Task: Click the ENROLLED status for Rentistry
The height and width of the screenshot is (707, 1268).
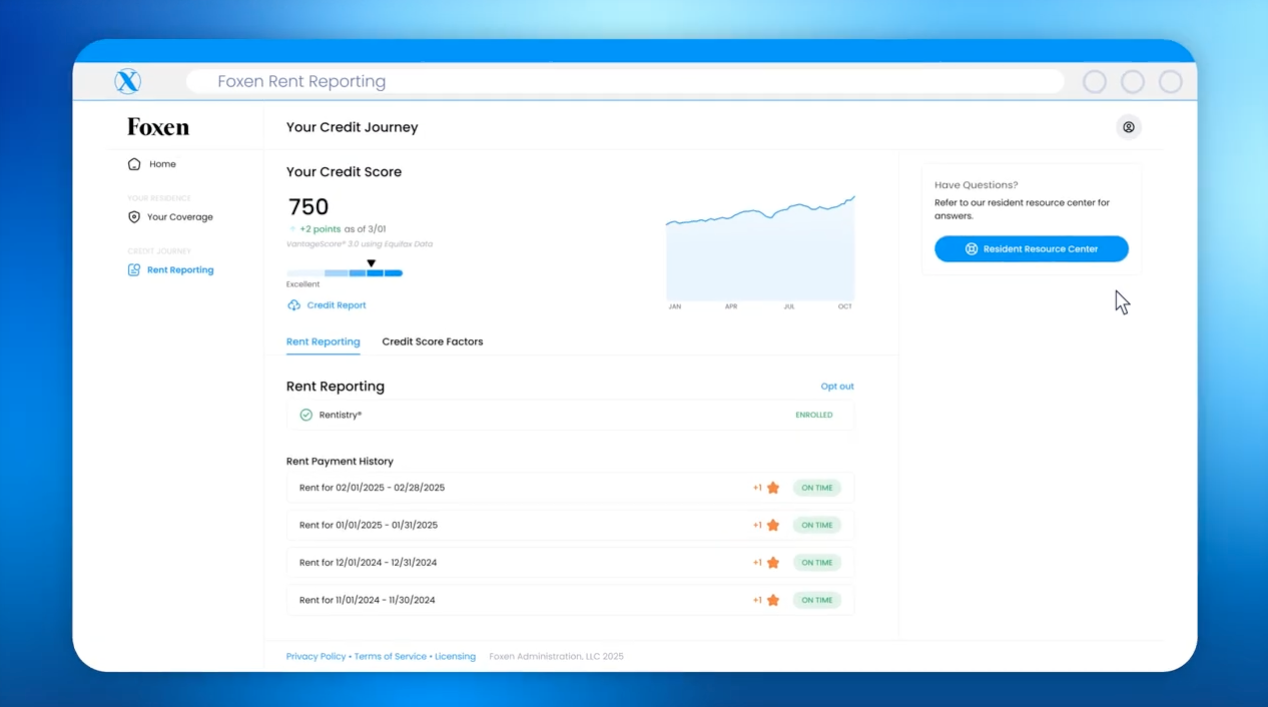Action: pos(814,415)
